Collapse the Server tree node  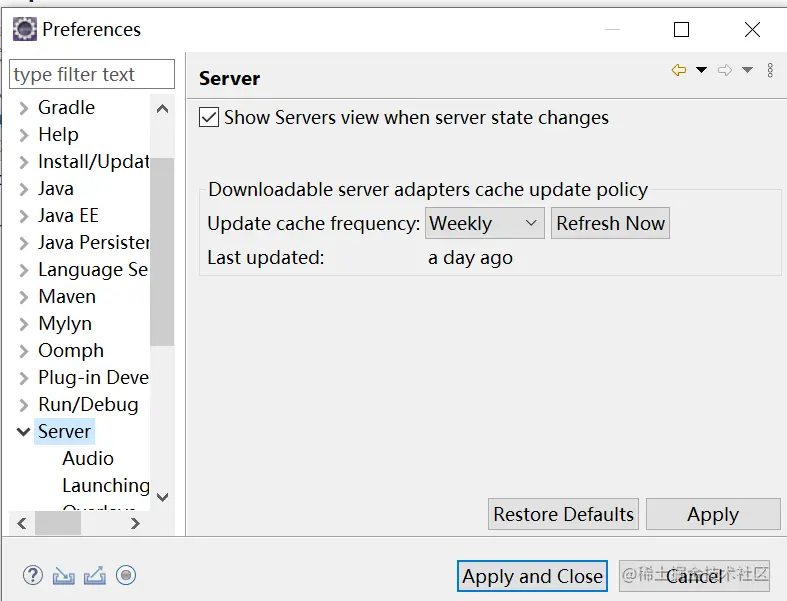[x=24, y=432]
